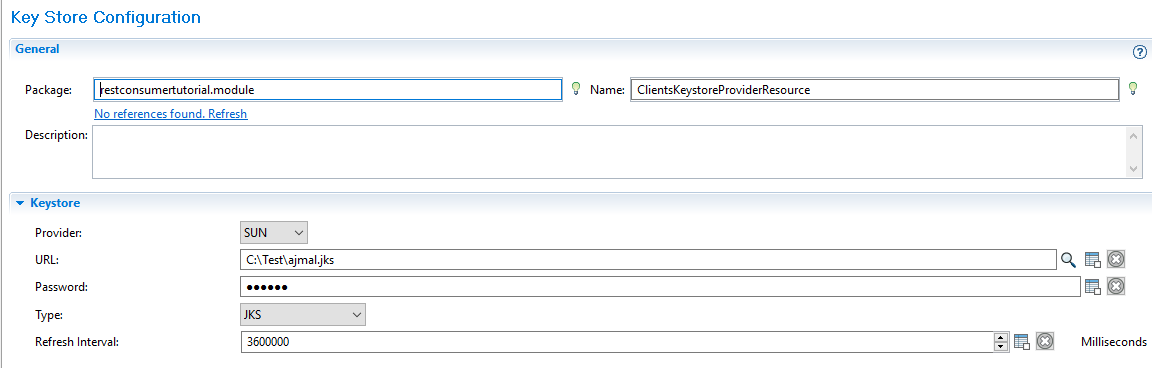Clear the Refresh Interval with X icon
Screen dimensions: 1152x368
(1045, 342)
